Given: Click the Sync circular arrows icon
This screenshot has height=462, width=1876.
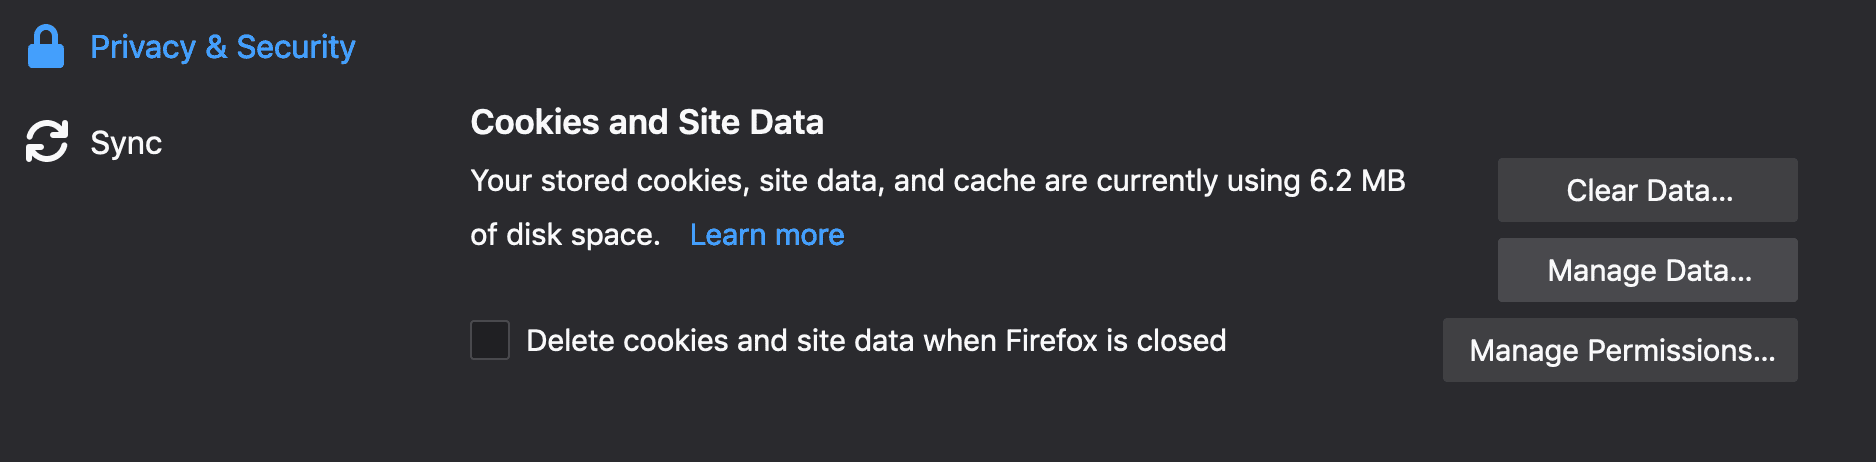Looking at the screenshot, I should pyautogui.click(x=47, y=141).
